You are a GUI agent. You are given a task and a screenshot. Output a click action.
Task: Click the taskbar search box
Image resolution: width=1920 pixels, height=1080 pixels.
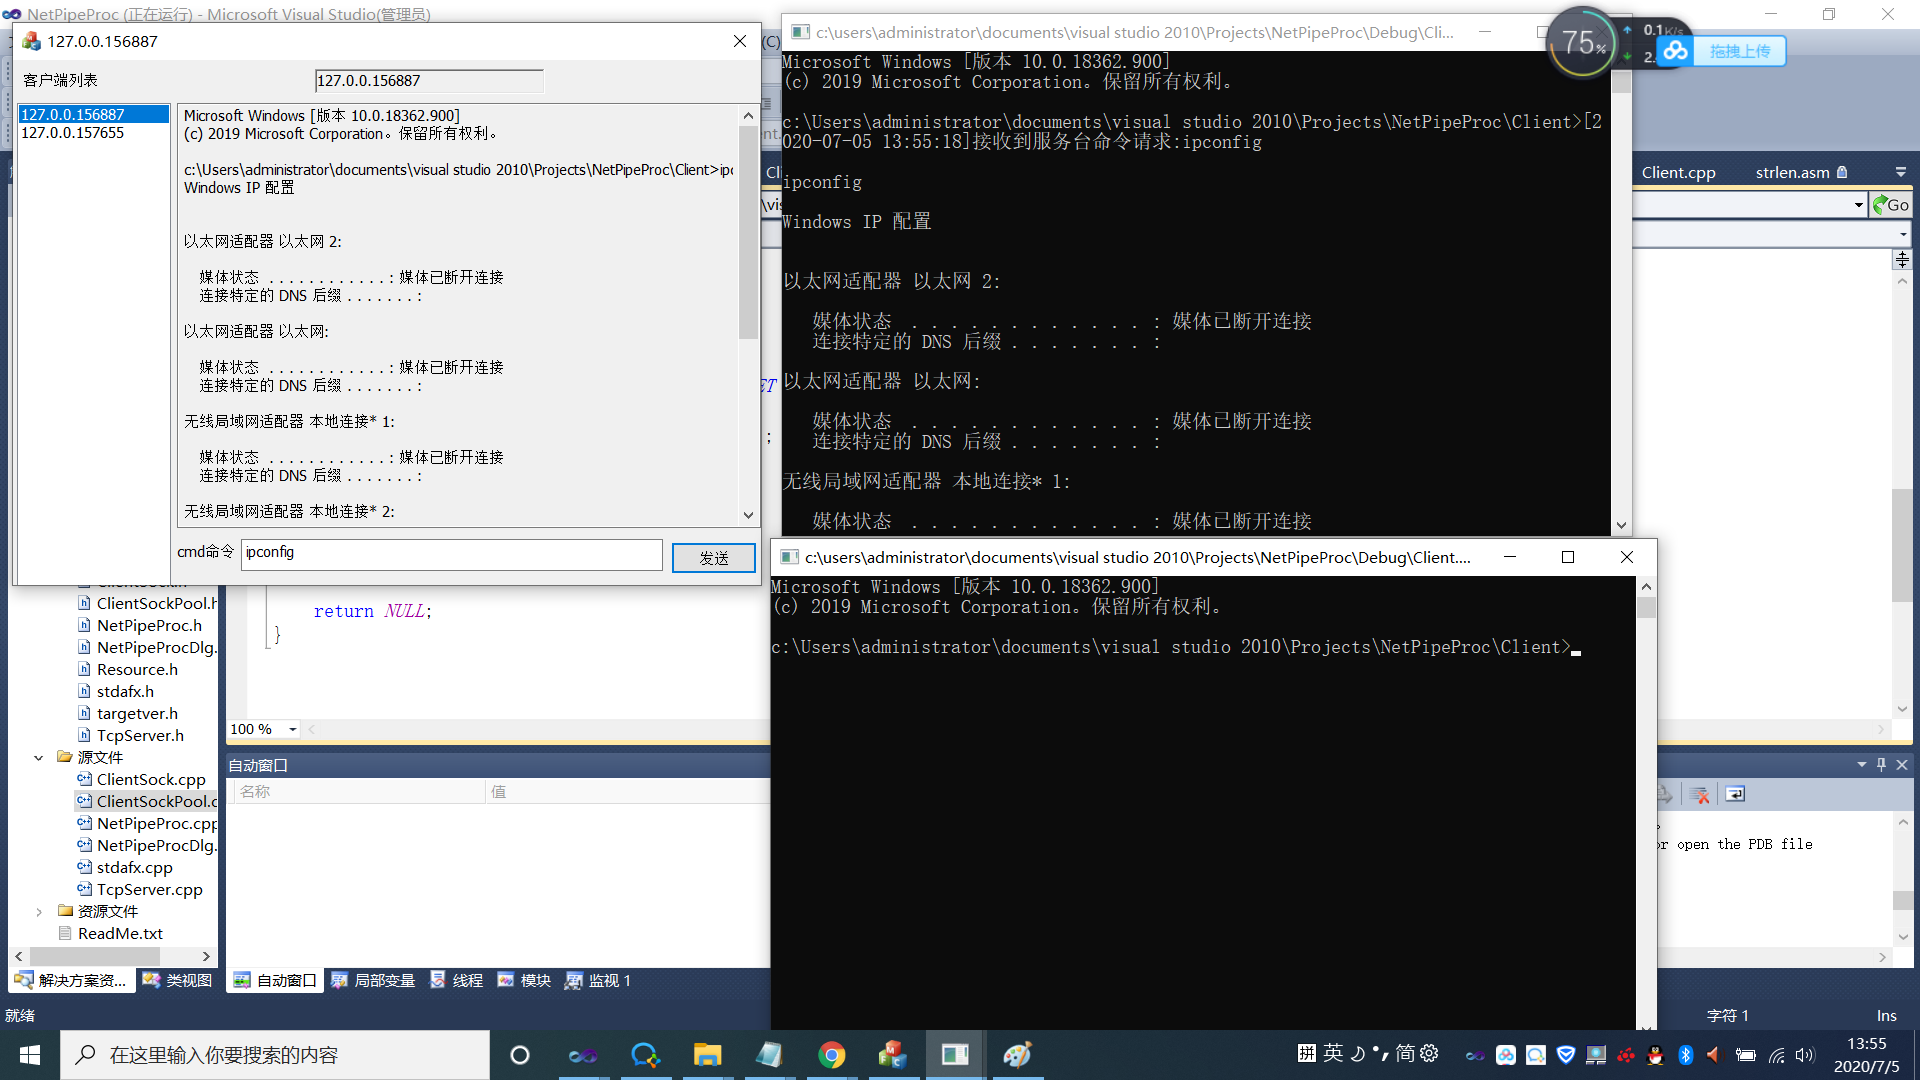pos(275,1055)
